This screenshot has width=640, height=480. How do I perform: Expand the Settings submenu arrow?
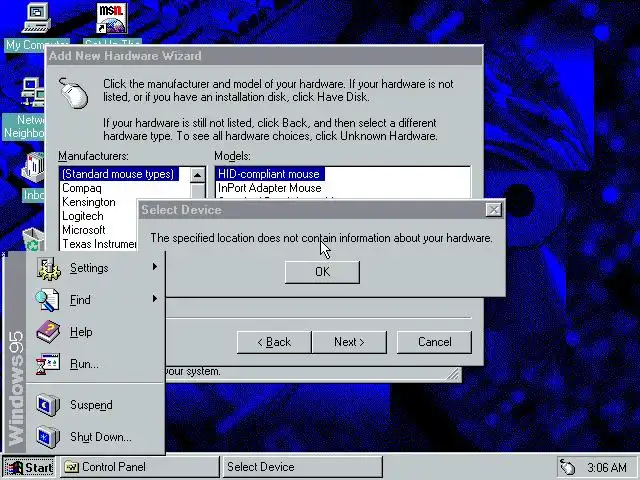coord(155,267)
